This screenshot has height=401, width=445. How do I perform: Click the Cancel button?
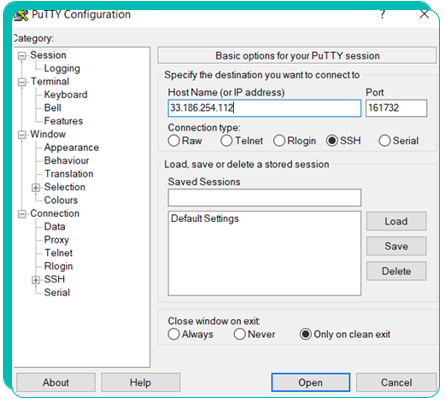396,382
